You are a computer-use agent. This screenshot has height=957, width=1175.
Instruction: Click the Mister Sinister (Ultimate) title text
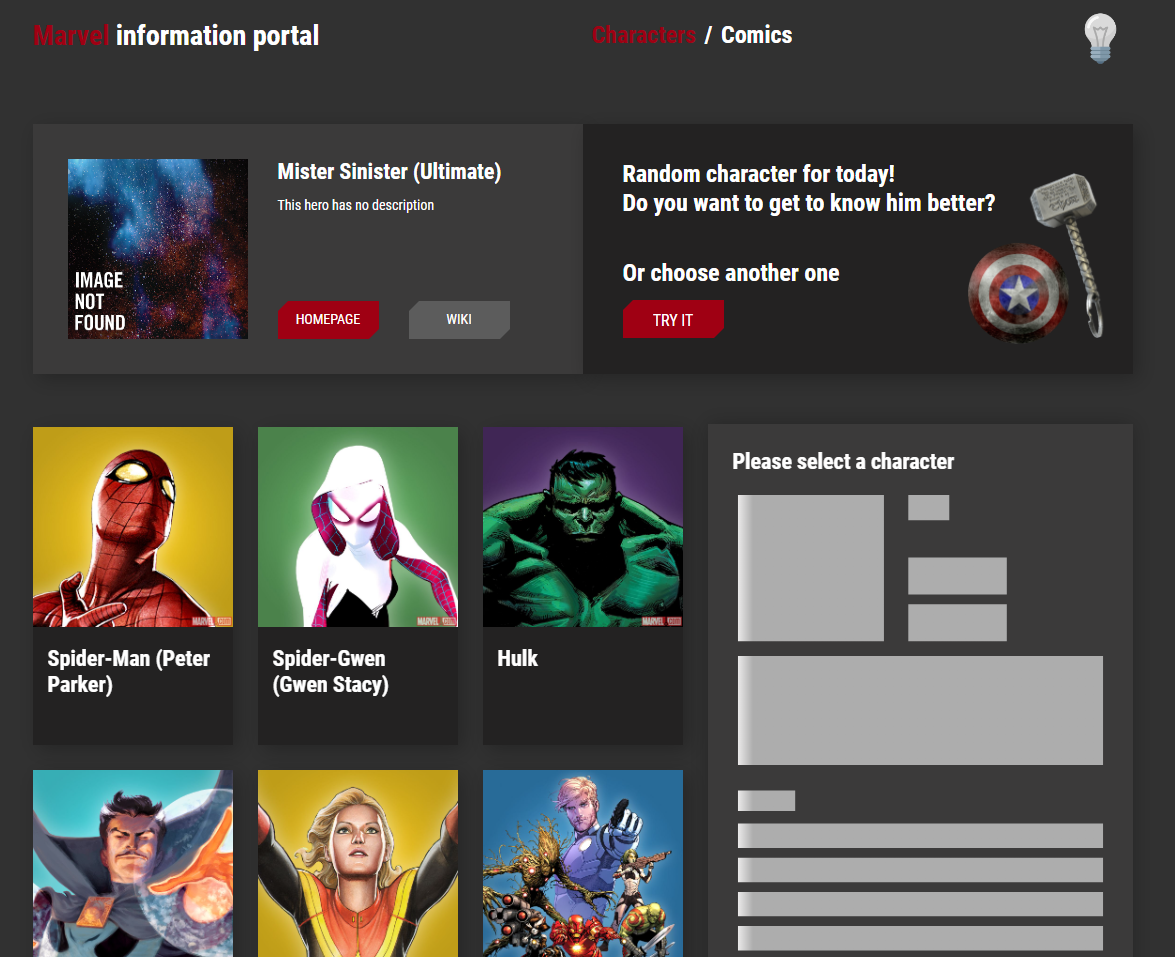388,171
